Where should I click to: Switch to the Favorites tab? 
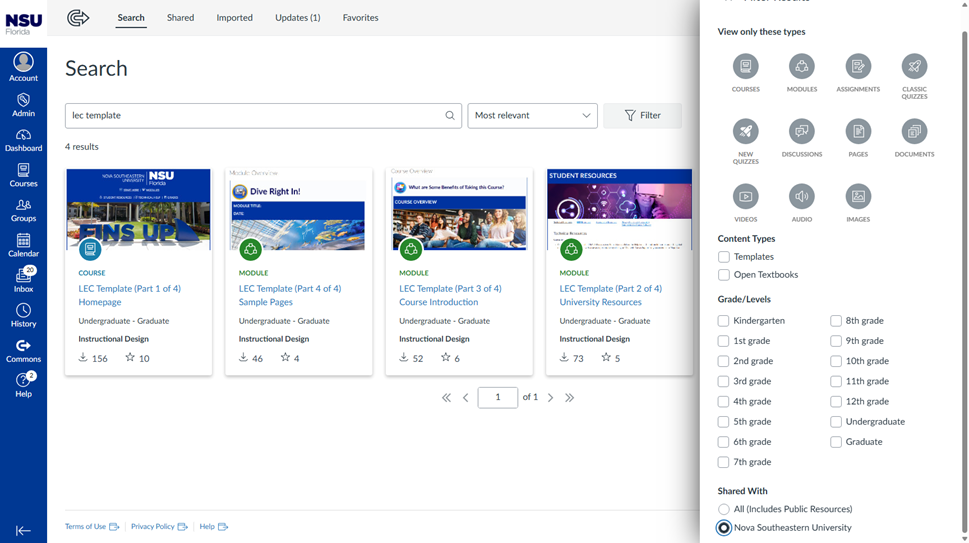pos(360,18)
